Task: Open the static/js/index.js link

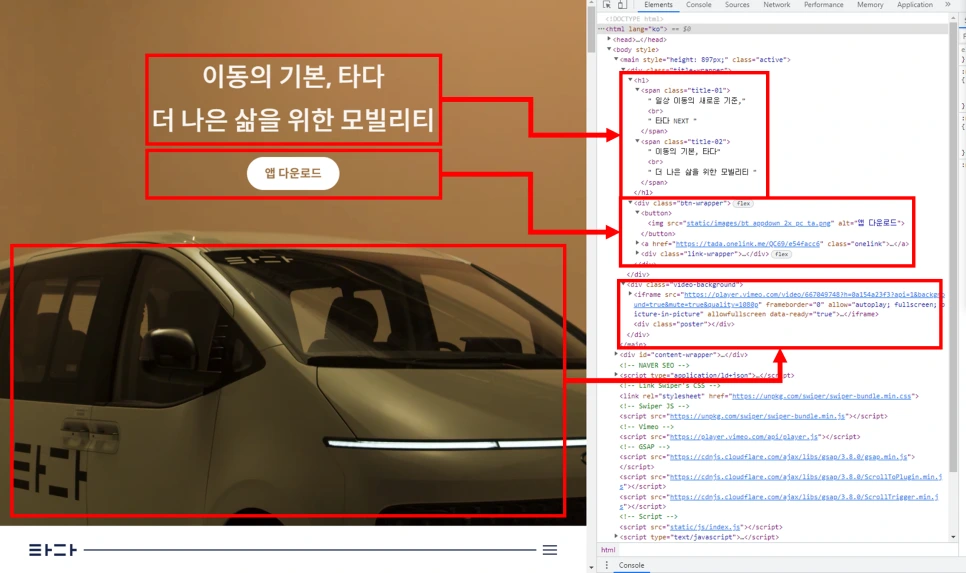Action: coord(705,527)
